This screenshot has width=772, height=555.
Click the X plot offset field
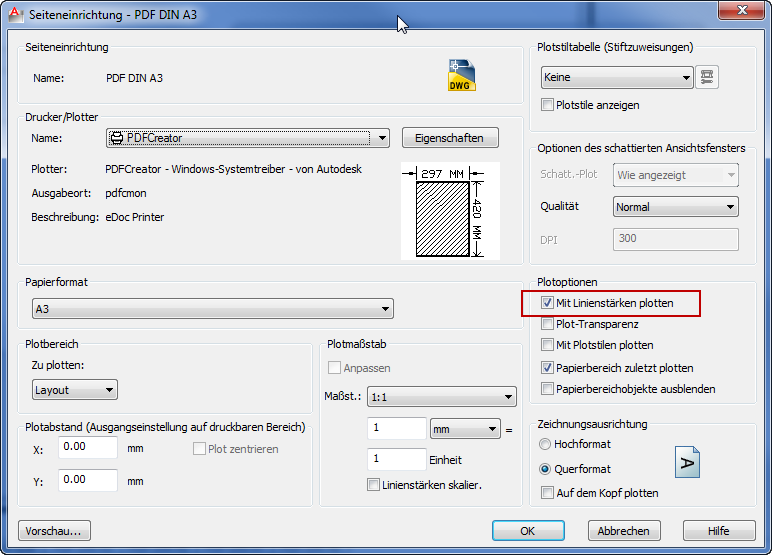point(88,447)
